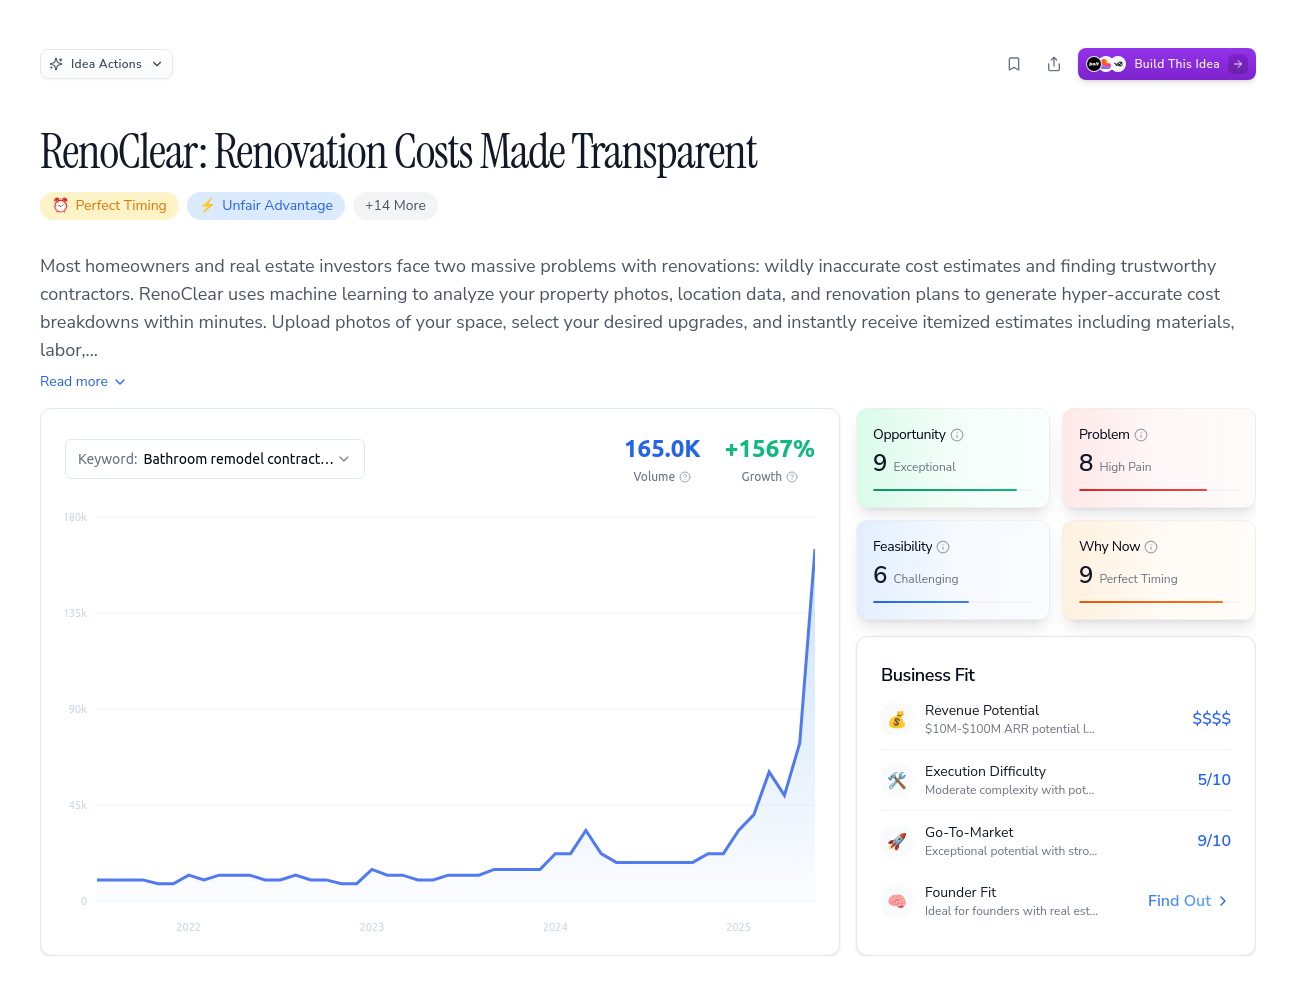Select the Perfect Timing tag
This screenshot has height=996, width=1296.
coord(110,206)
